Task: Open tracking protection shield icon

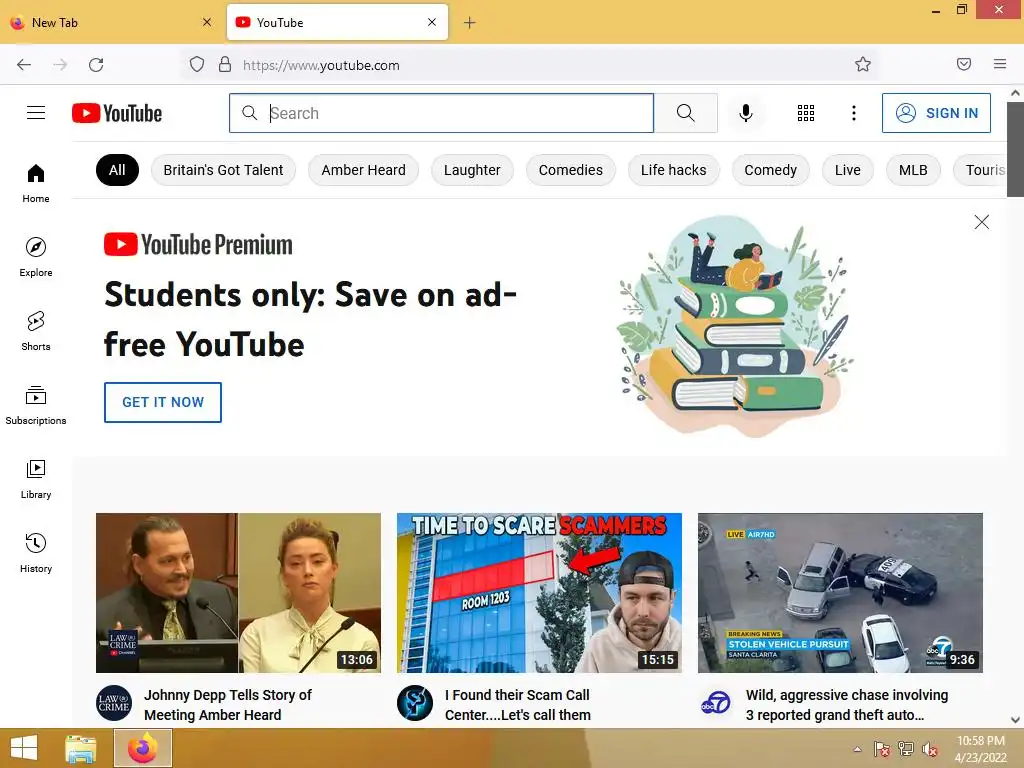Action: (197, 65)
